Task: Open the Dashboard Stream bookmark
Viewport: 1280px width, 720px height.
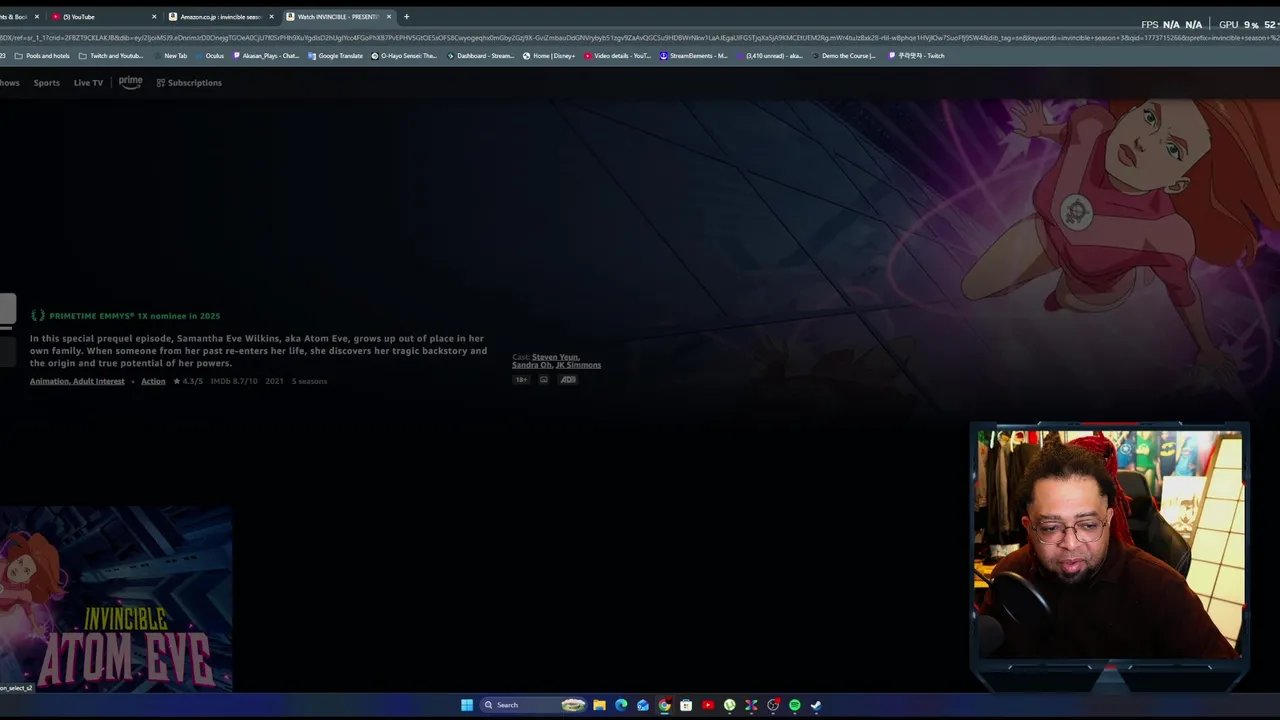Action: click(x=481, y=56)
